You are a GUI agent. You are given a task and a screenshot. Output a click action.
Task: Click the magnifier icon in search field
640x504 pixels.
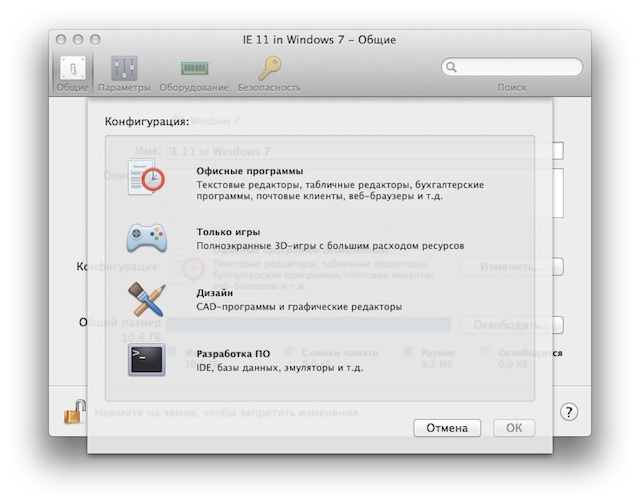click(451, 67)
